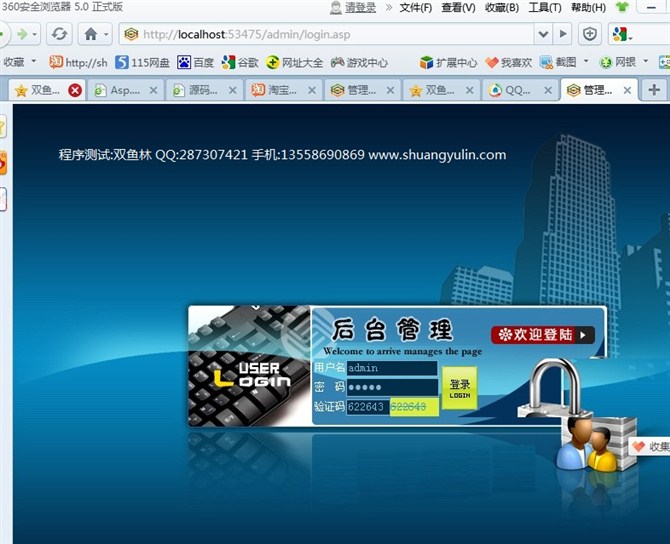Open the security shield icon
Viewport: 670px width, 544px height.
pyautogui.click(x=590, y=34)
